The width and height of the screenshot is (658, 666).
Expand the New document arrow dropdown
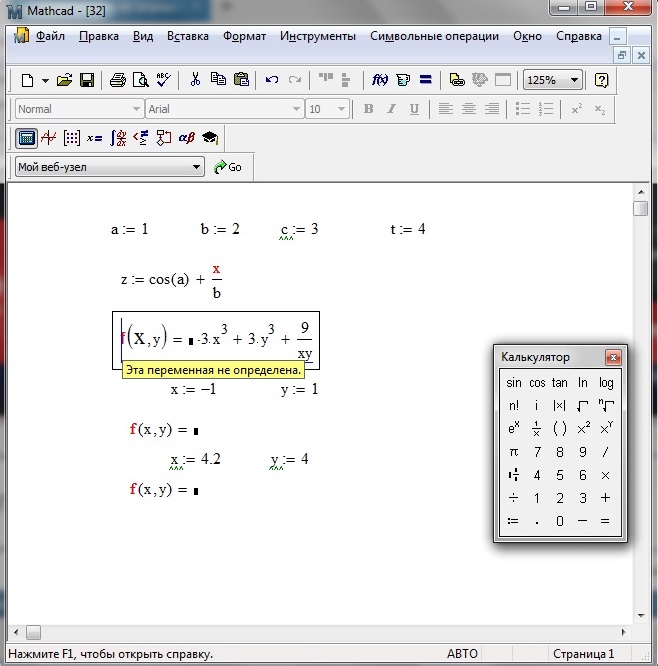click(45, 80)
